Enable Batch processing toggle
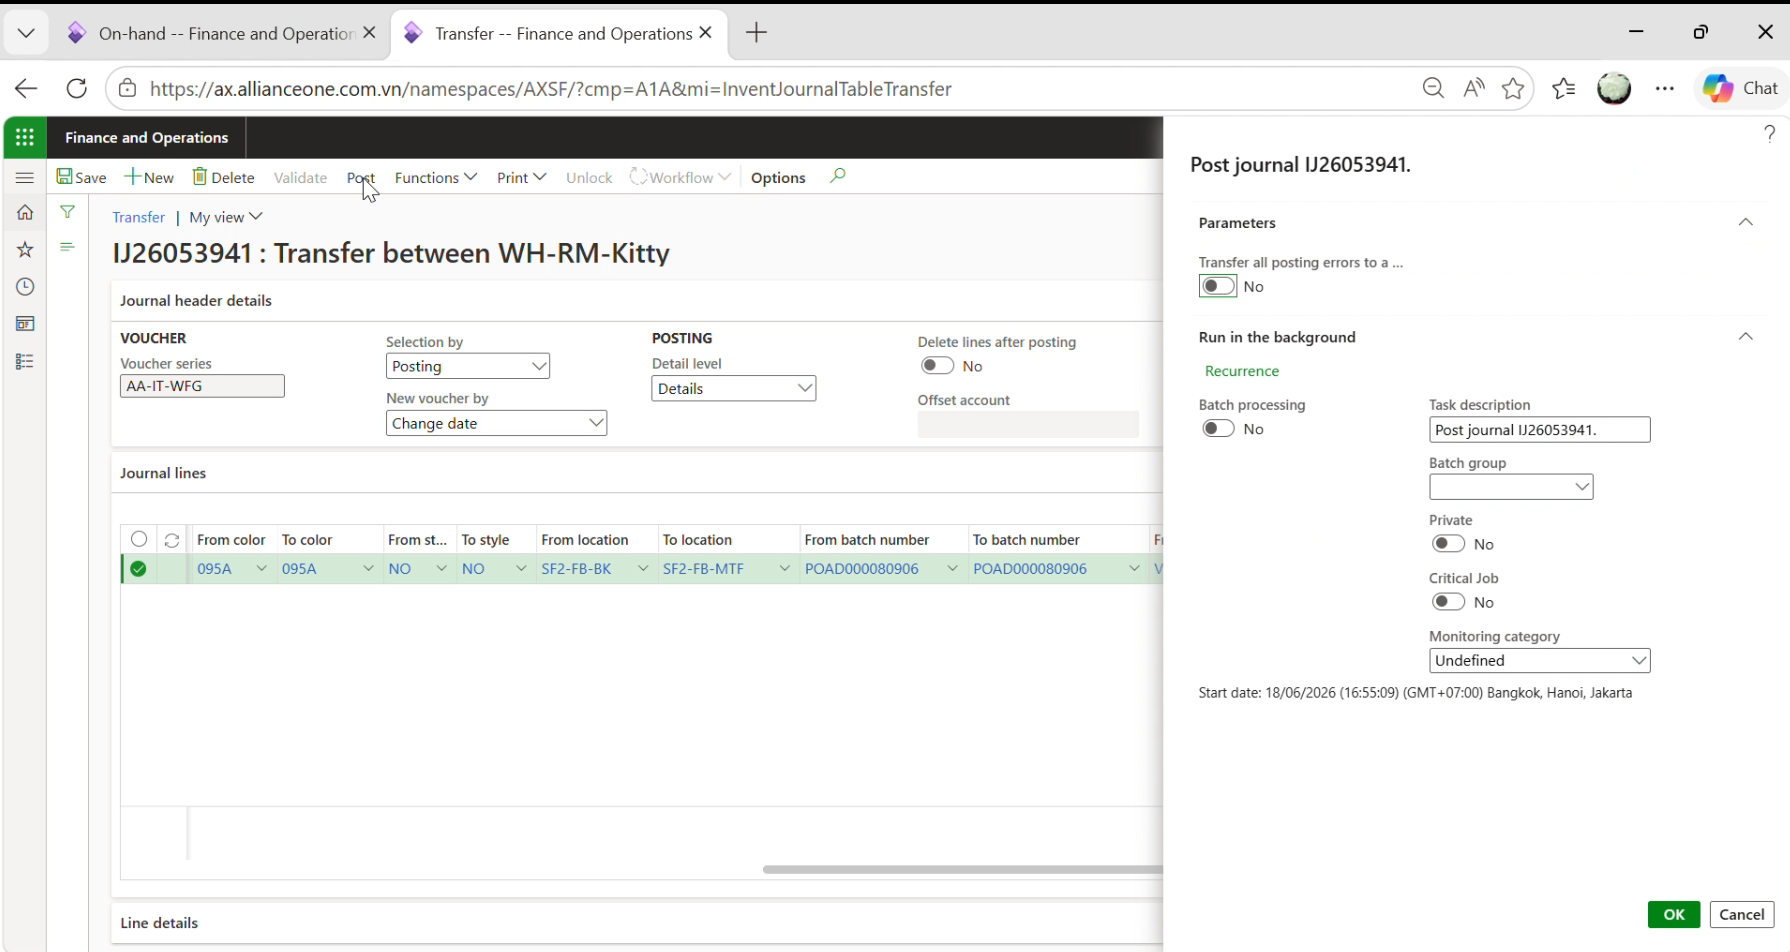 coord(1218,429)
